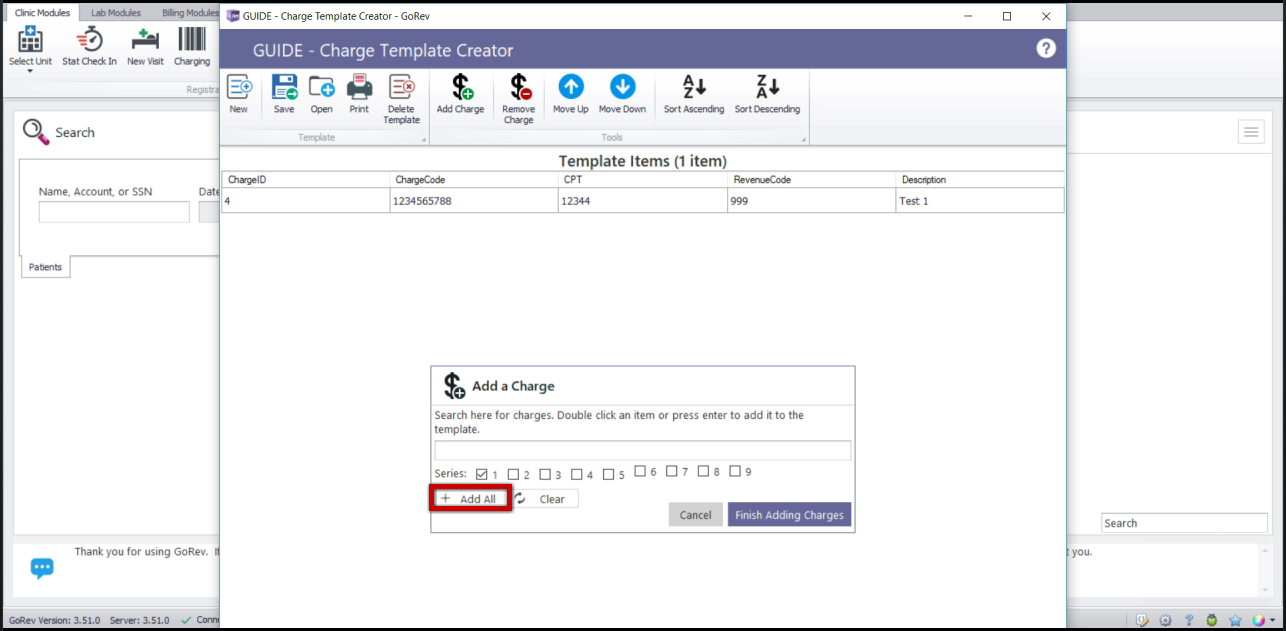Screen dimensions: 1286x631
Task: Click the blue star status bar icon
Action: tap(1235, 620)
